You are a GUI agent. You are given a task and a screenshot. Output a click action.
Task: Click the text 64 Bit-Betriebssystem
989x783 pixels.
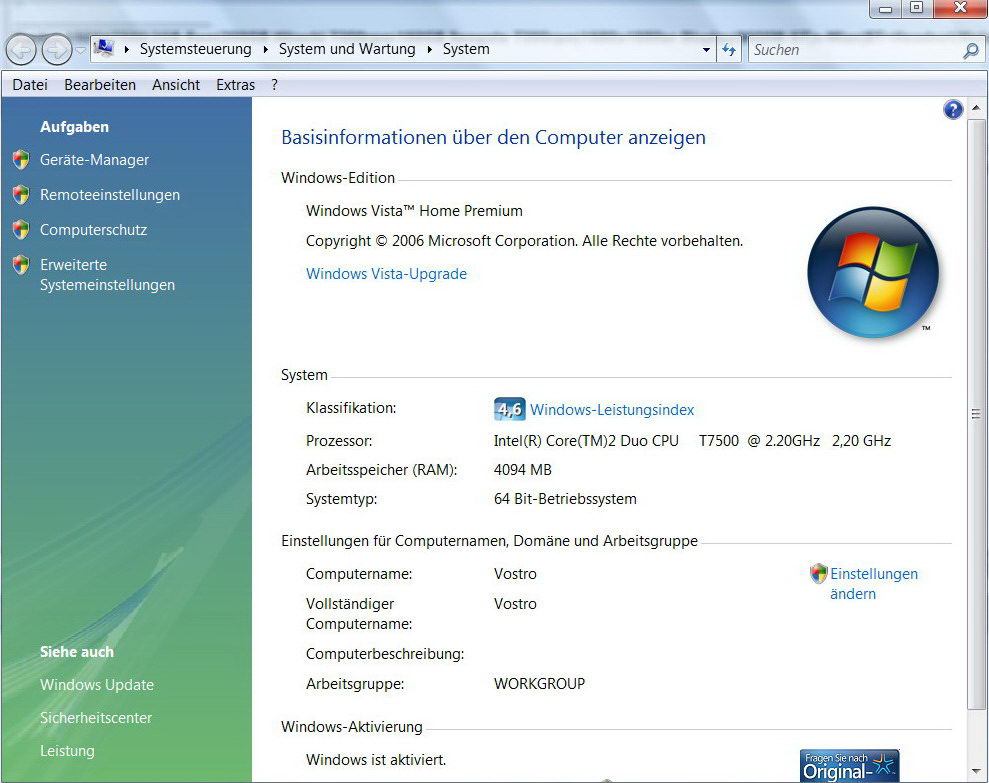565,499
